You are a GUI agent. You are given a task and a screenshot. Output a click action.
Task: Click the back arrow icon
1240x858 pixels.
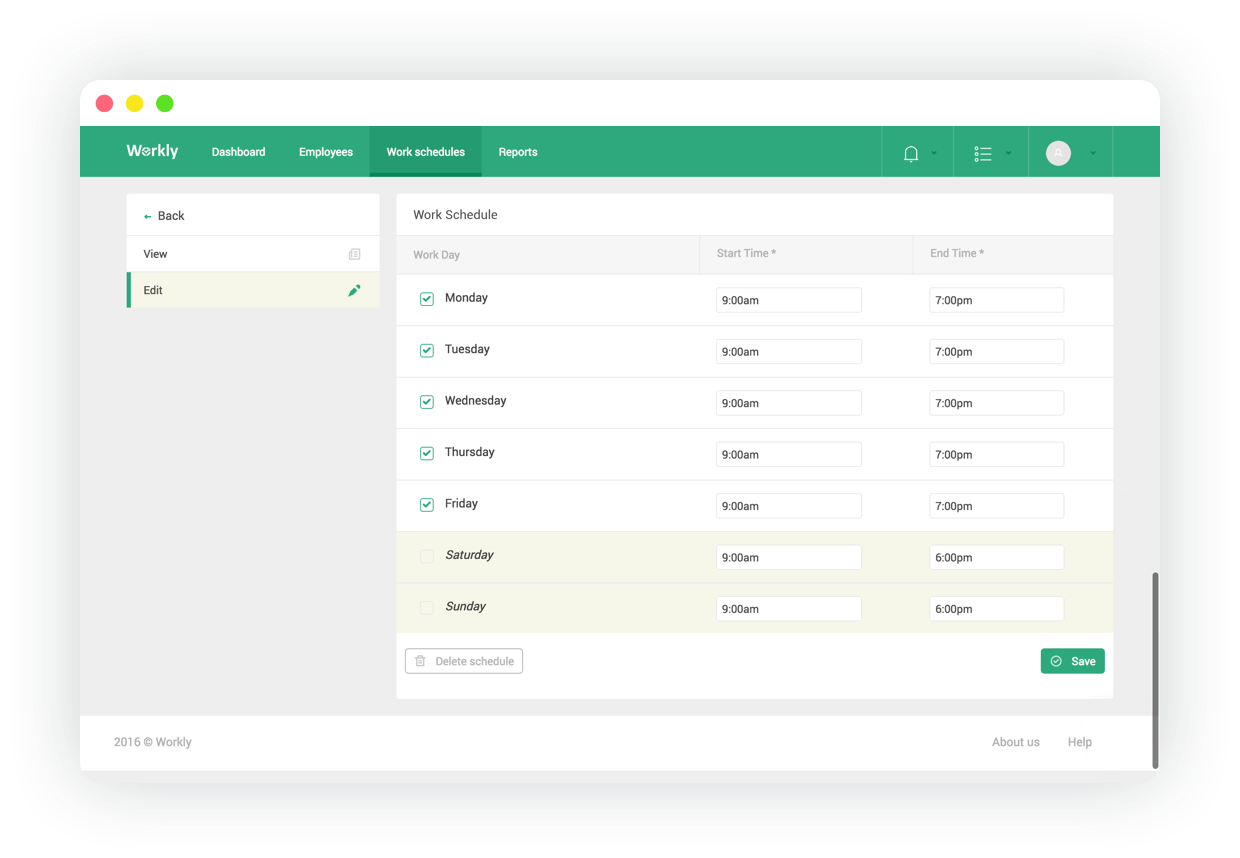[x=148, y=216]
